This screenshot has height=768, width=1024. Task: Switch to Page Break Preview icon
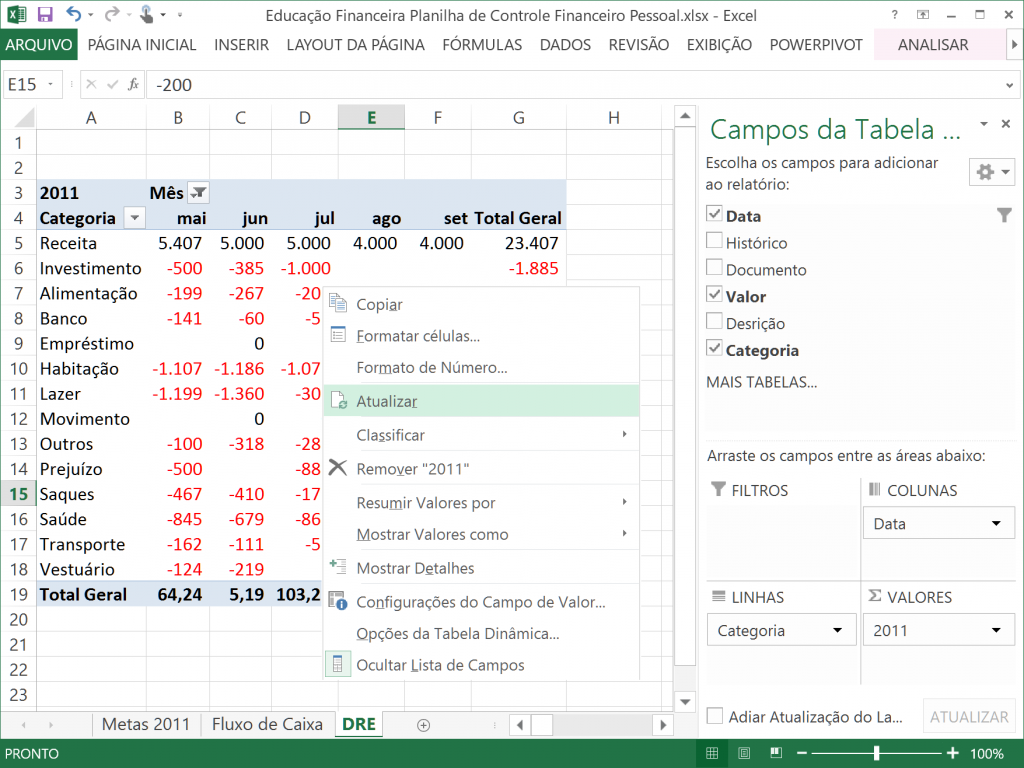tap(776, 753)
